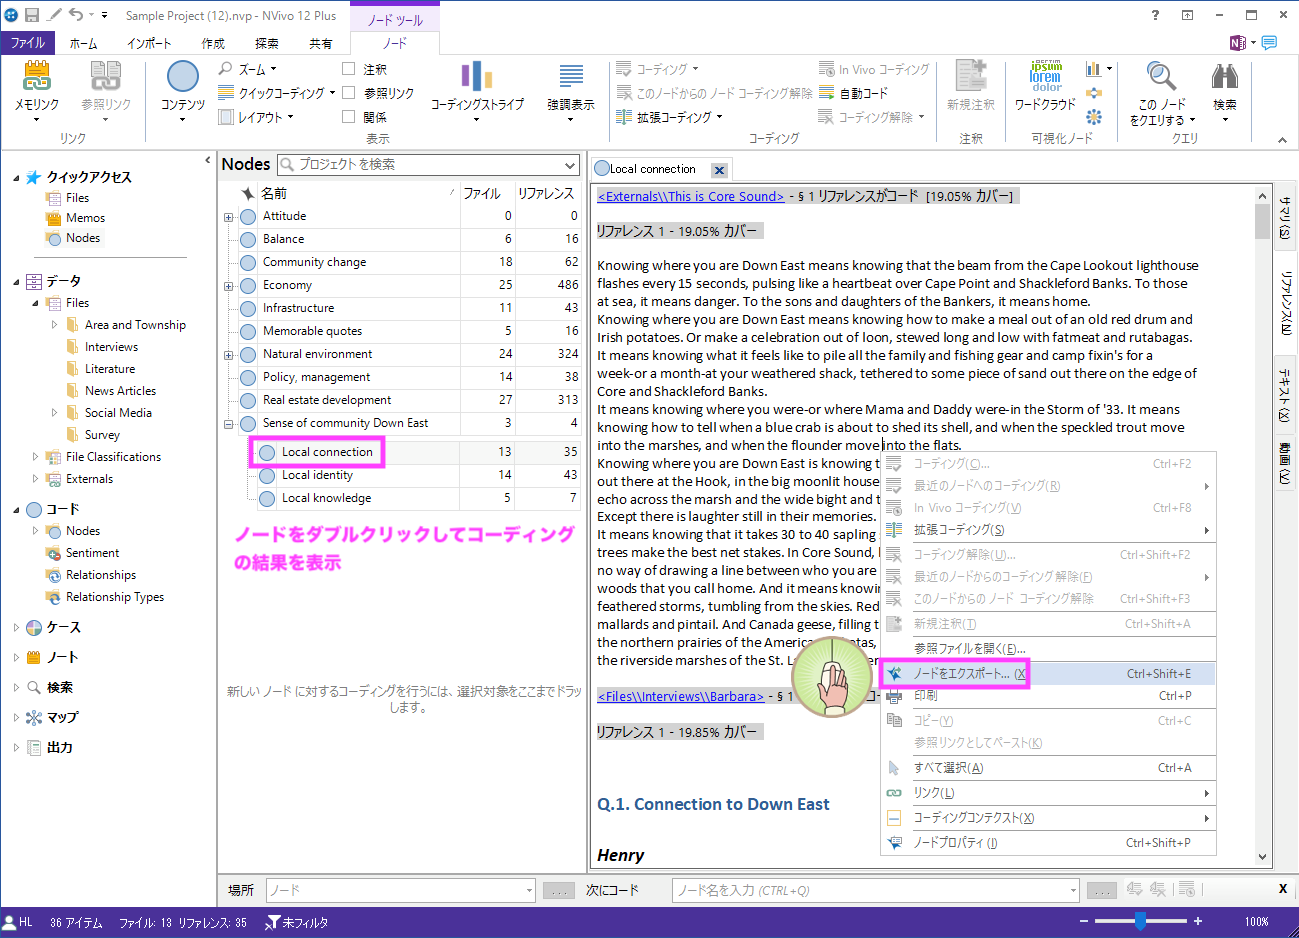This screenshot has width=1299, height=938.
Task: Adjust the zoom slider in status bar
Action: 1139,921
